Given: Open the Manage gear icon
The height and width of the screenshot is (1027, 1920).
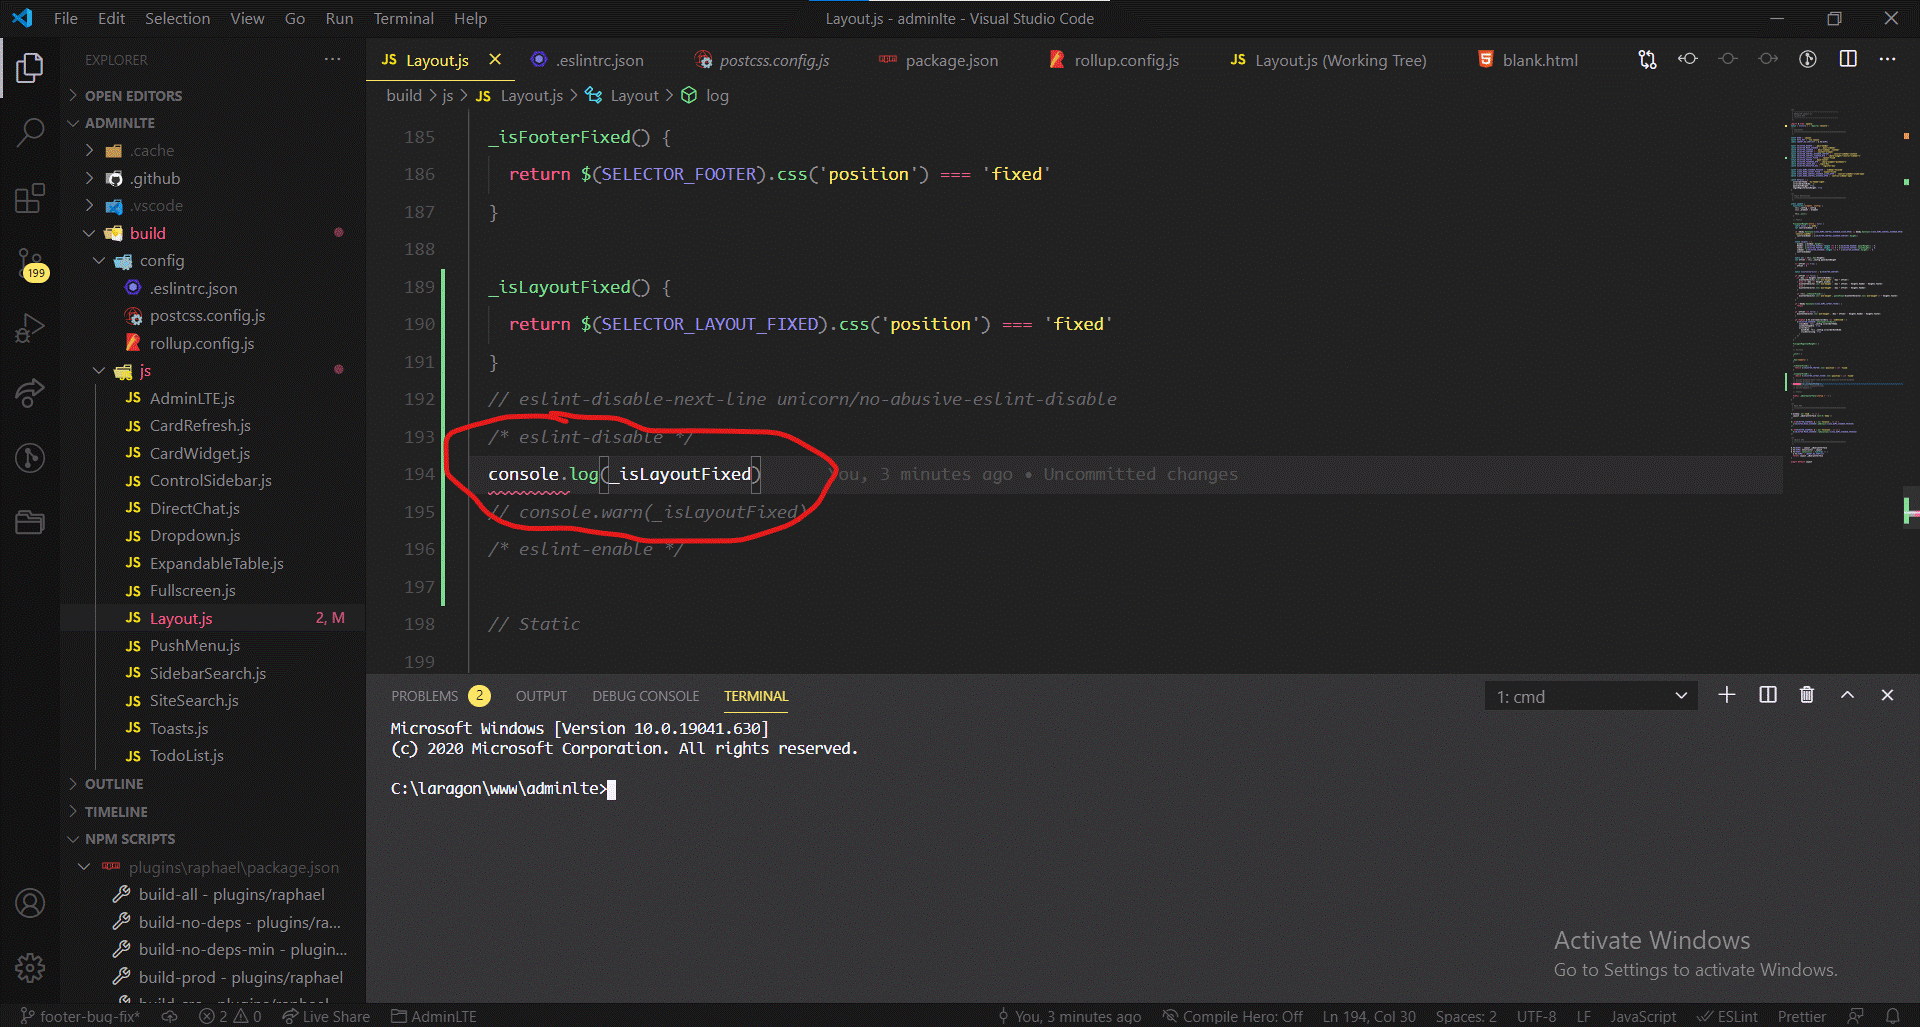Looking at the screenshot, I should [30, 968].
